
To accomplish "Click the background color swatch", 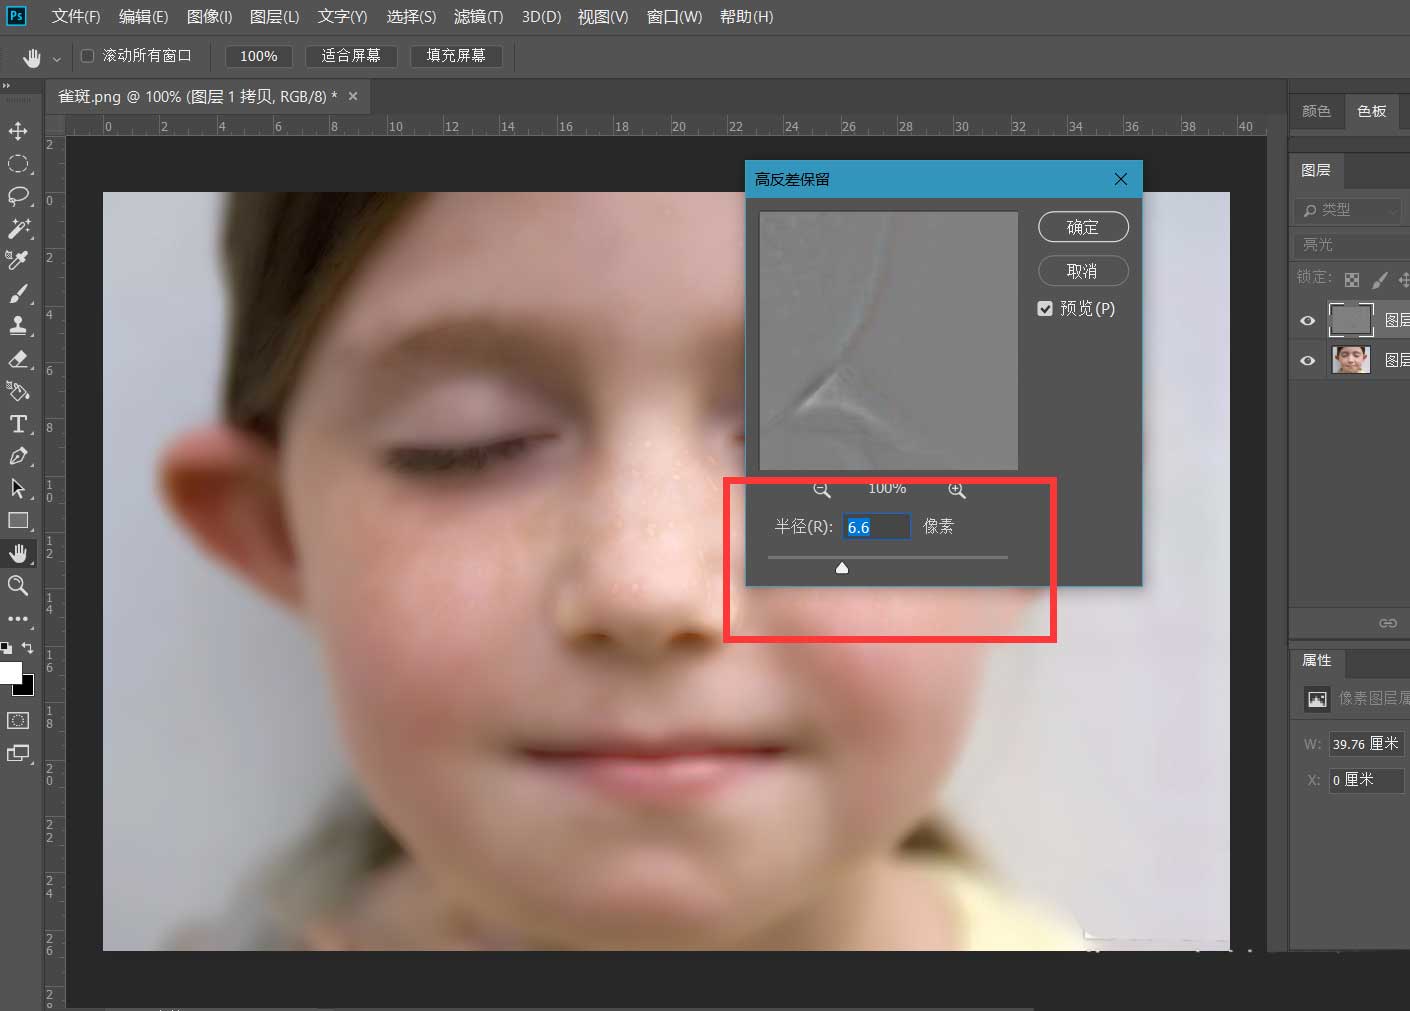I will pos(27,688).
